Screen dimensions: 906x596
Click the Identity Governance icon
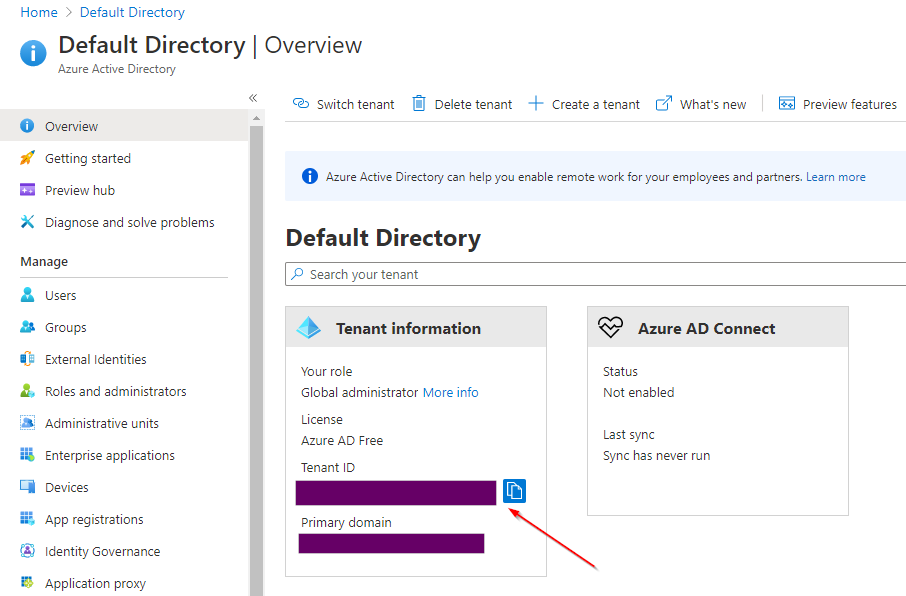coord(27,550)
